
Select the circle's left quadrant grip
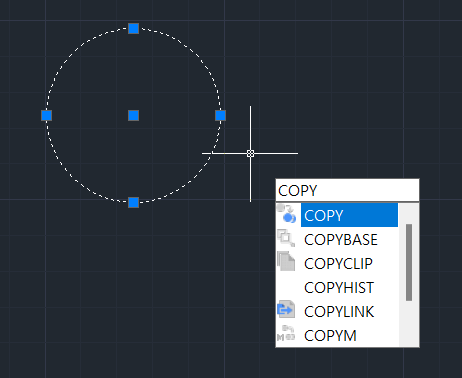47,116
